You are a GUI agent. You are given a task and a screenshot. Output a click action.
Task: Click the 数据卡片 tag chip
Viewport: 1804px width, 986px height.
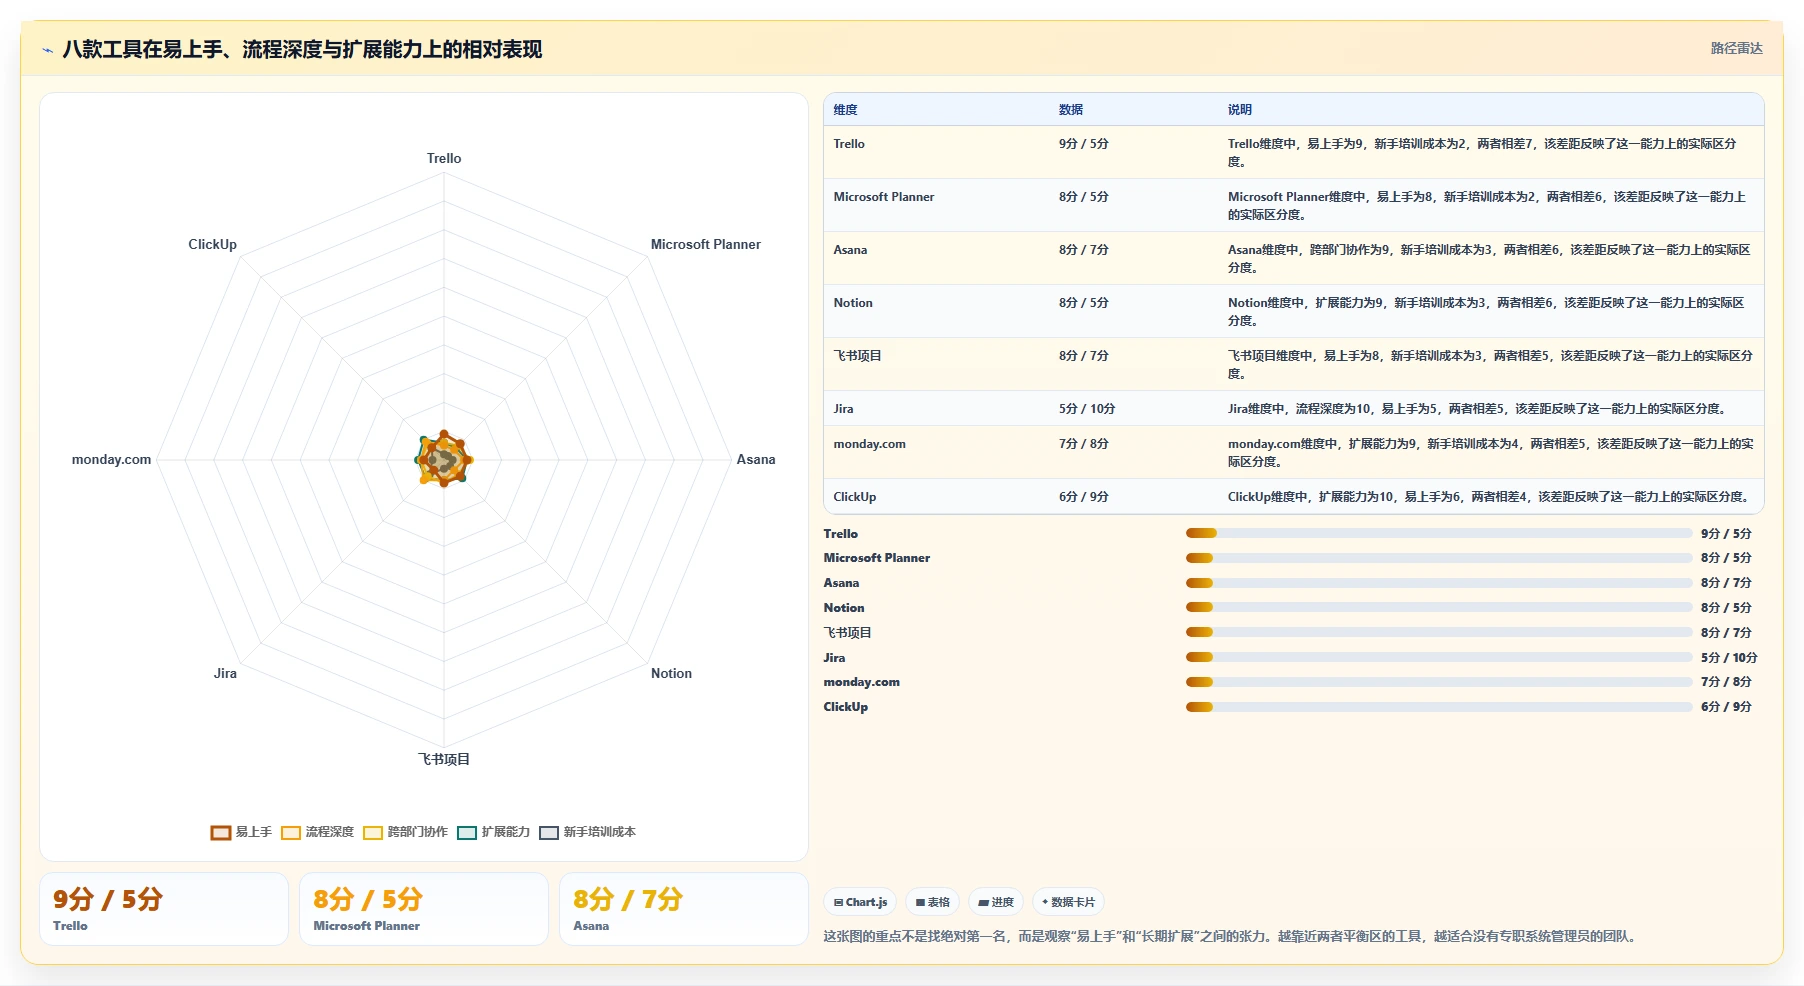pyautogui.click(x=1068, y=902)
